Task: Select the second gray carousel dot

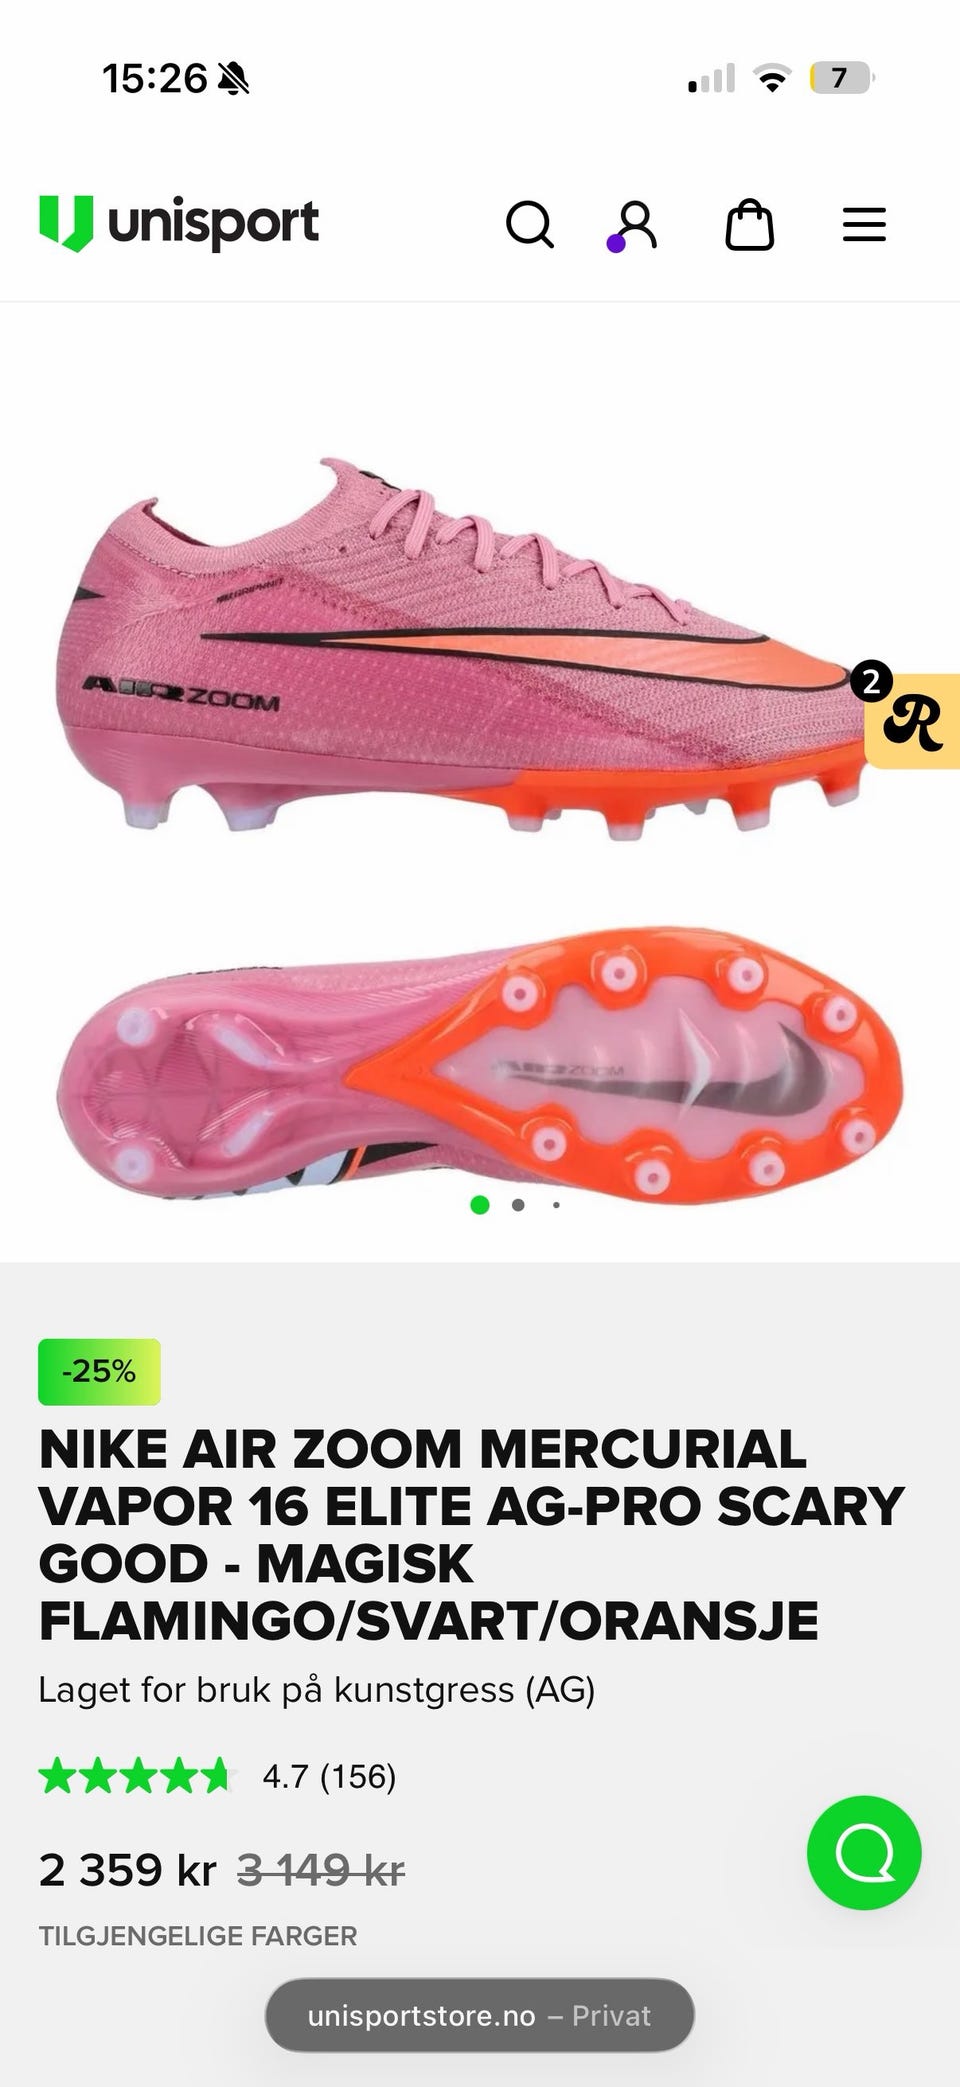Action: click(x=518, y=1205)
